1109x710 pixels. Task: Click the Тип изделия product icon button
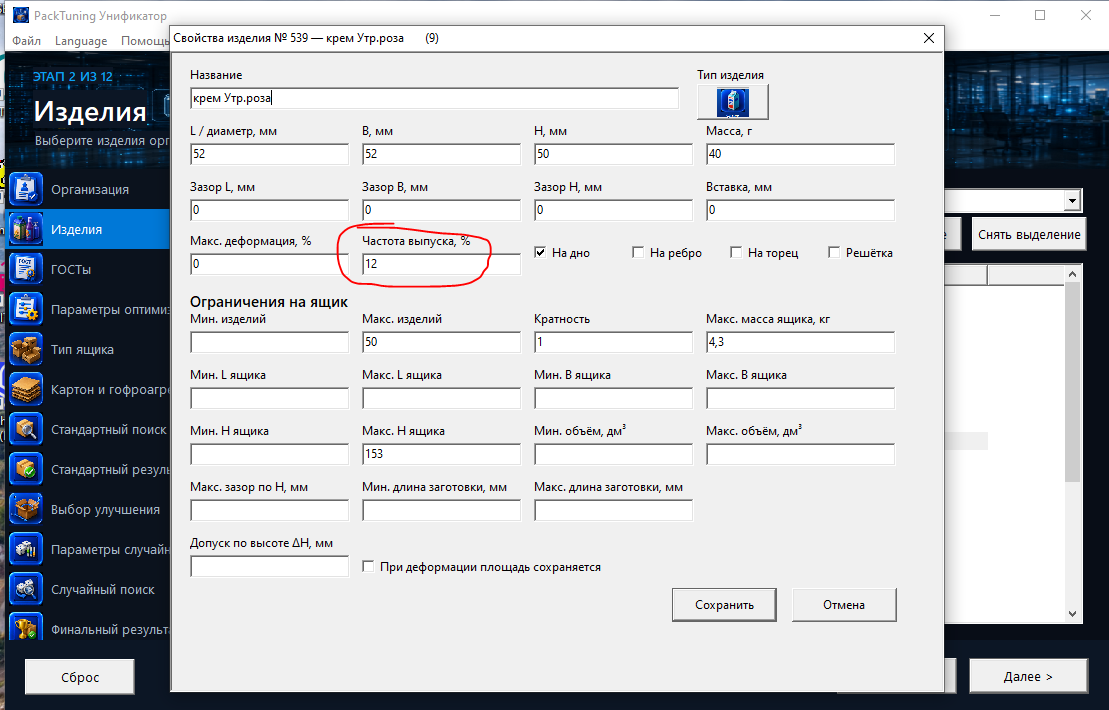tap(733, 103)
